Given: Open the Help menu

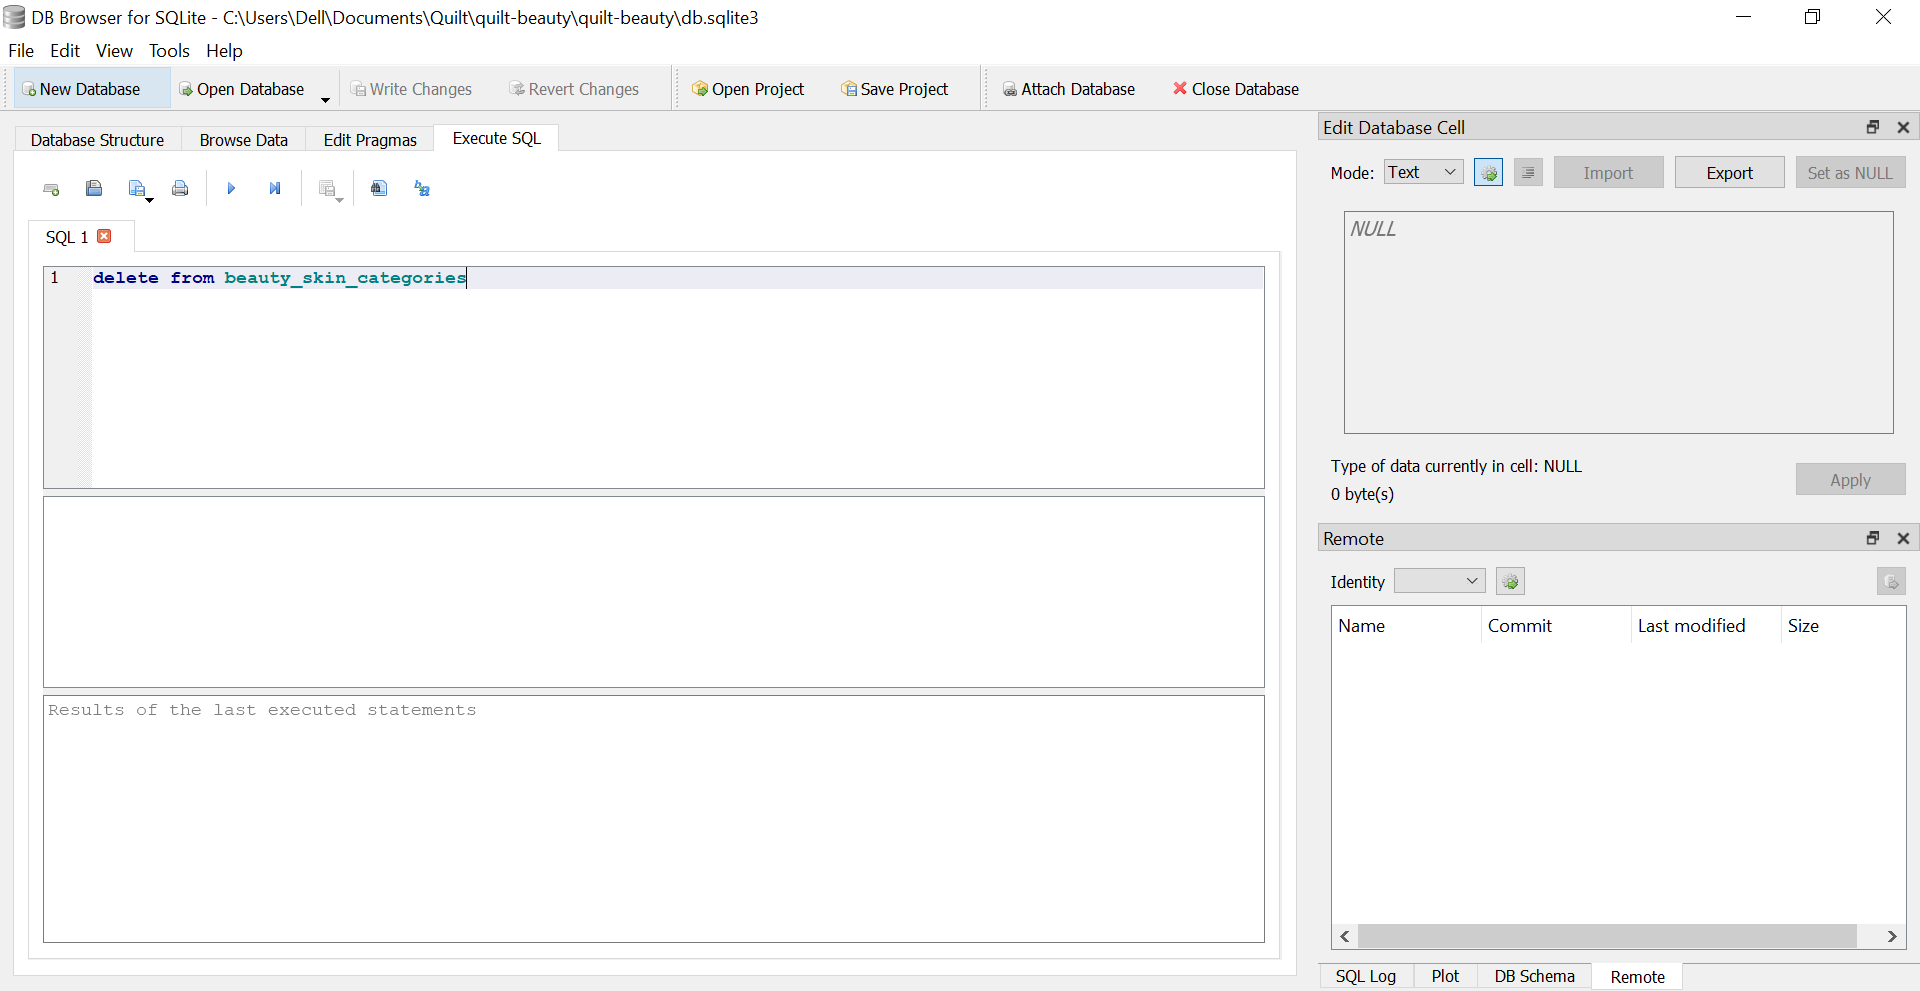Looking at the screenshot, I should pos(224,51).
